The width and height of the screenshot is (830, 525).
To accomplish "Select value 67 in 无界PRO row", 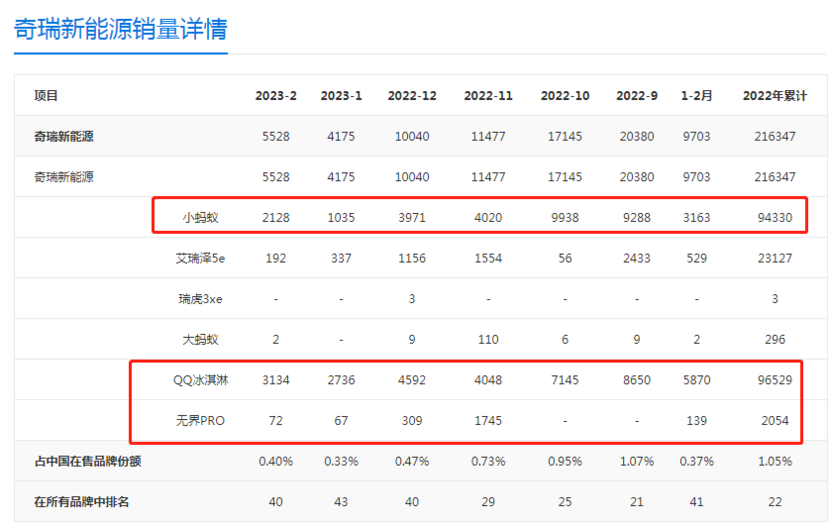I will point(341,421).
